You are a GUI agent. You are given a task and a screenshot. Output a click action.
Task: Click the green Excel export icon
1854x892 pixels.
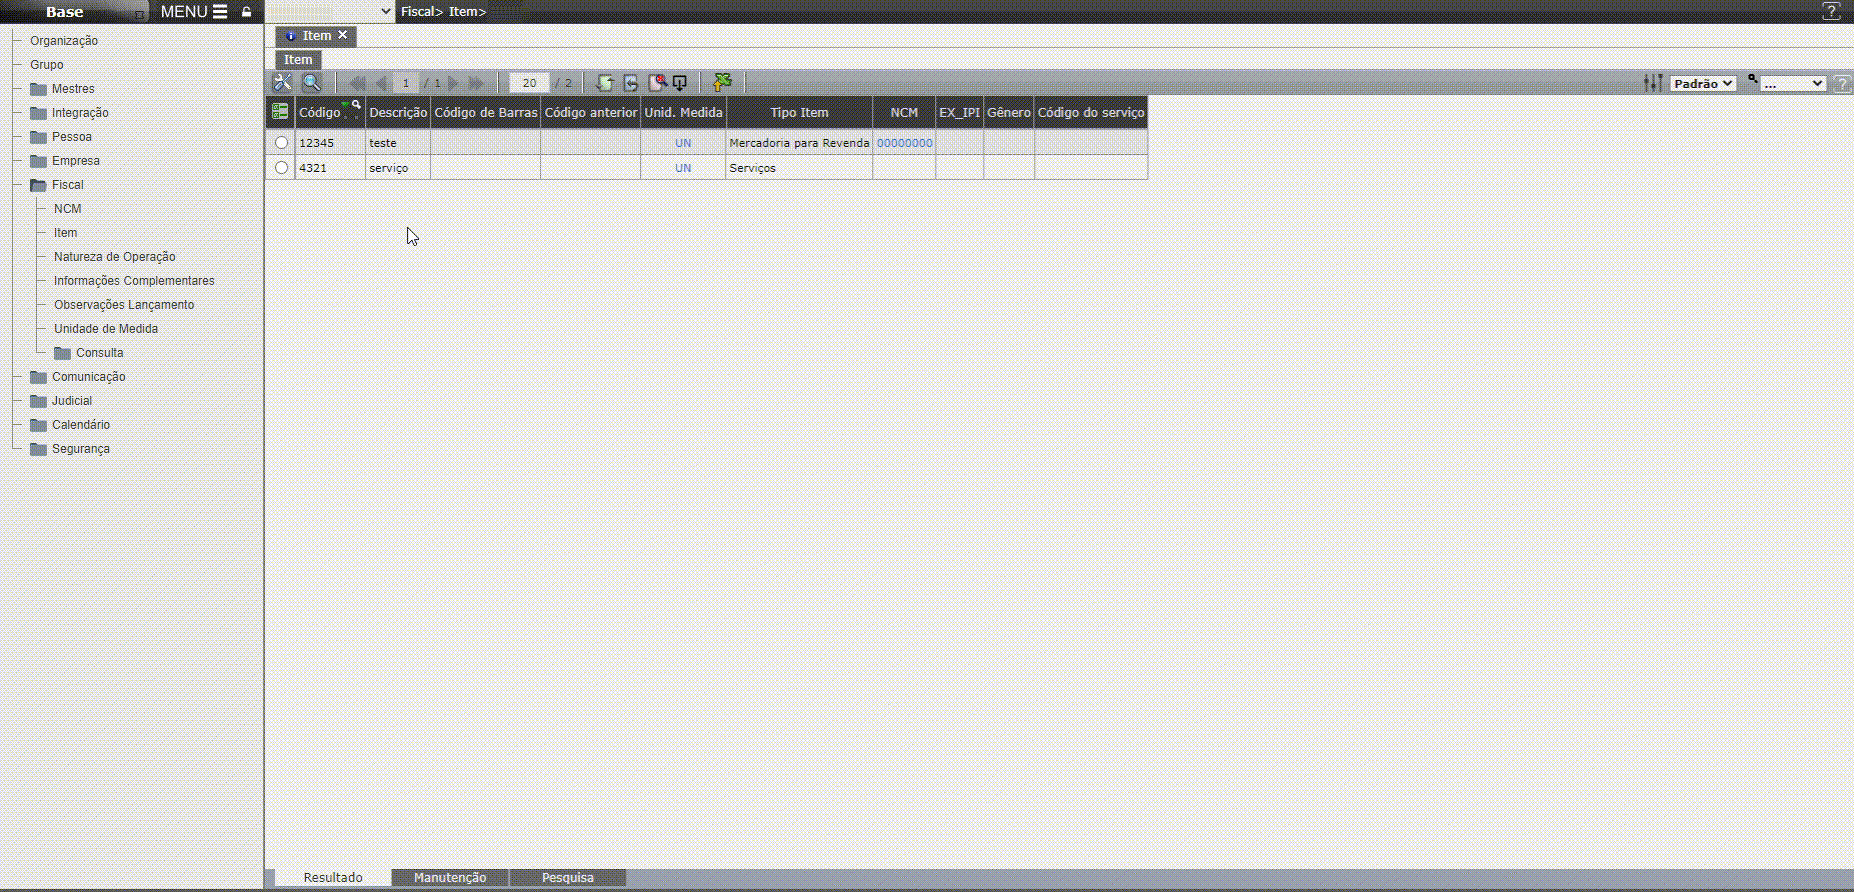click(722, 83)
